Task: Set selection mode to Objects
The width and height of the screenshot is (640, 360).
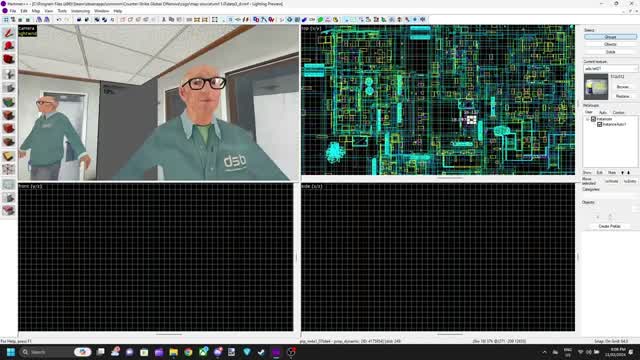Action: [x=610, y=44]
